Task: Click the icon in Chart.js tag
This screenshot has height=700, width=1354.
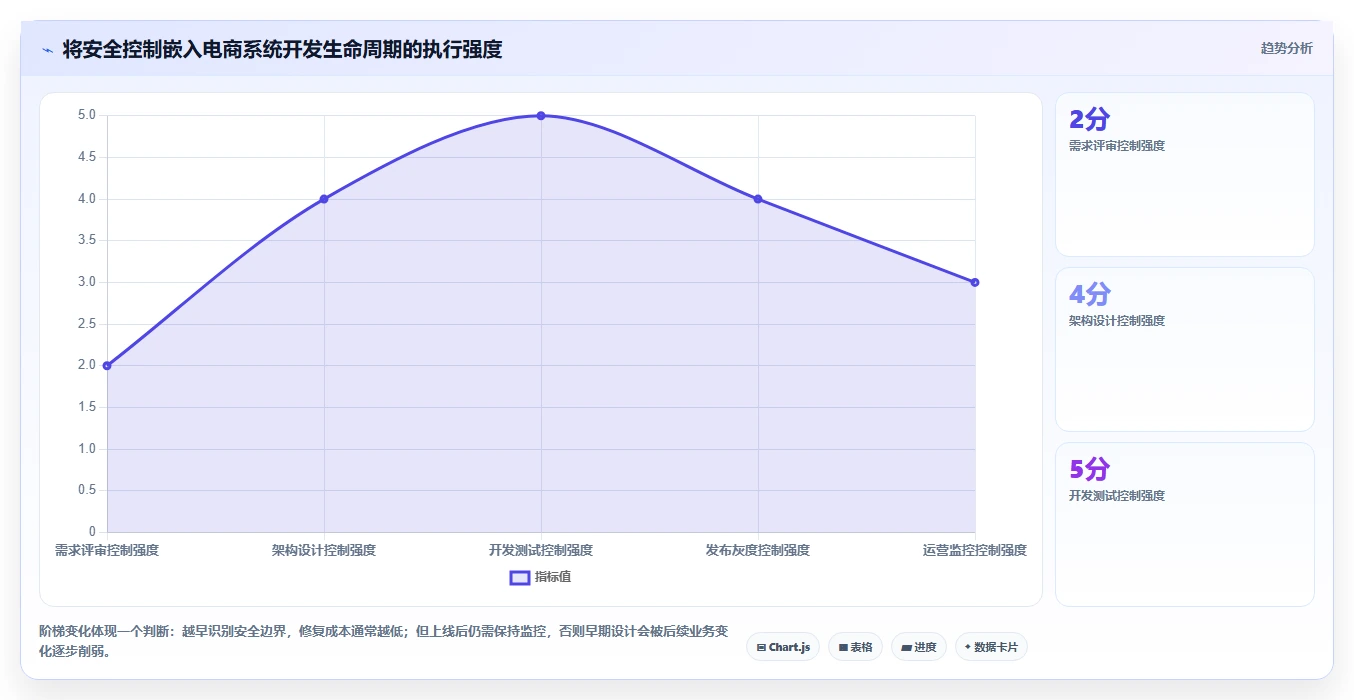Action: click(x=762, y=648)
